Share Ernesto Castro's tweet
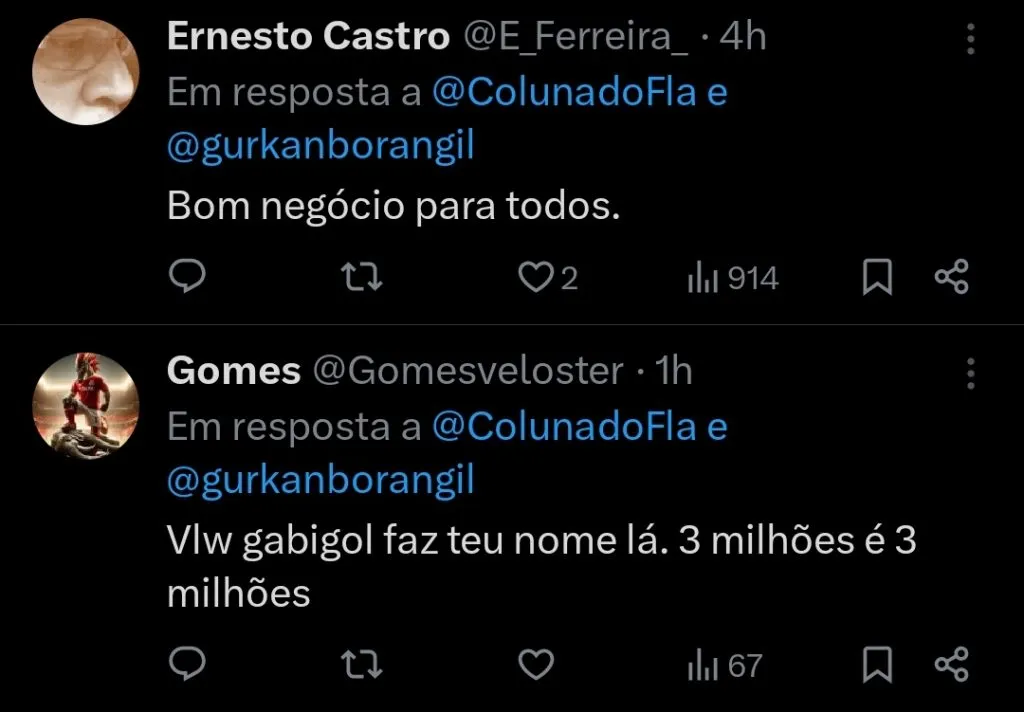This screenshot has height=712, width=1024. point(952,277)
